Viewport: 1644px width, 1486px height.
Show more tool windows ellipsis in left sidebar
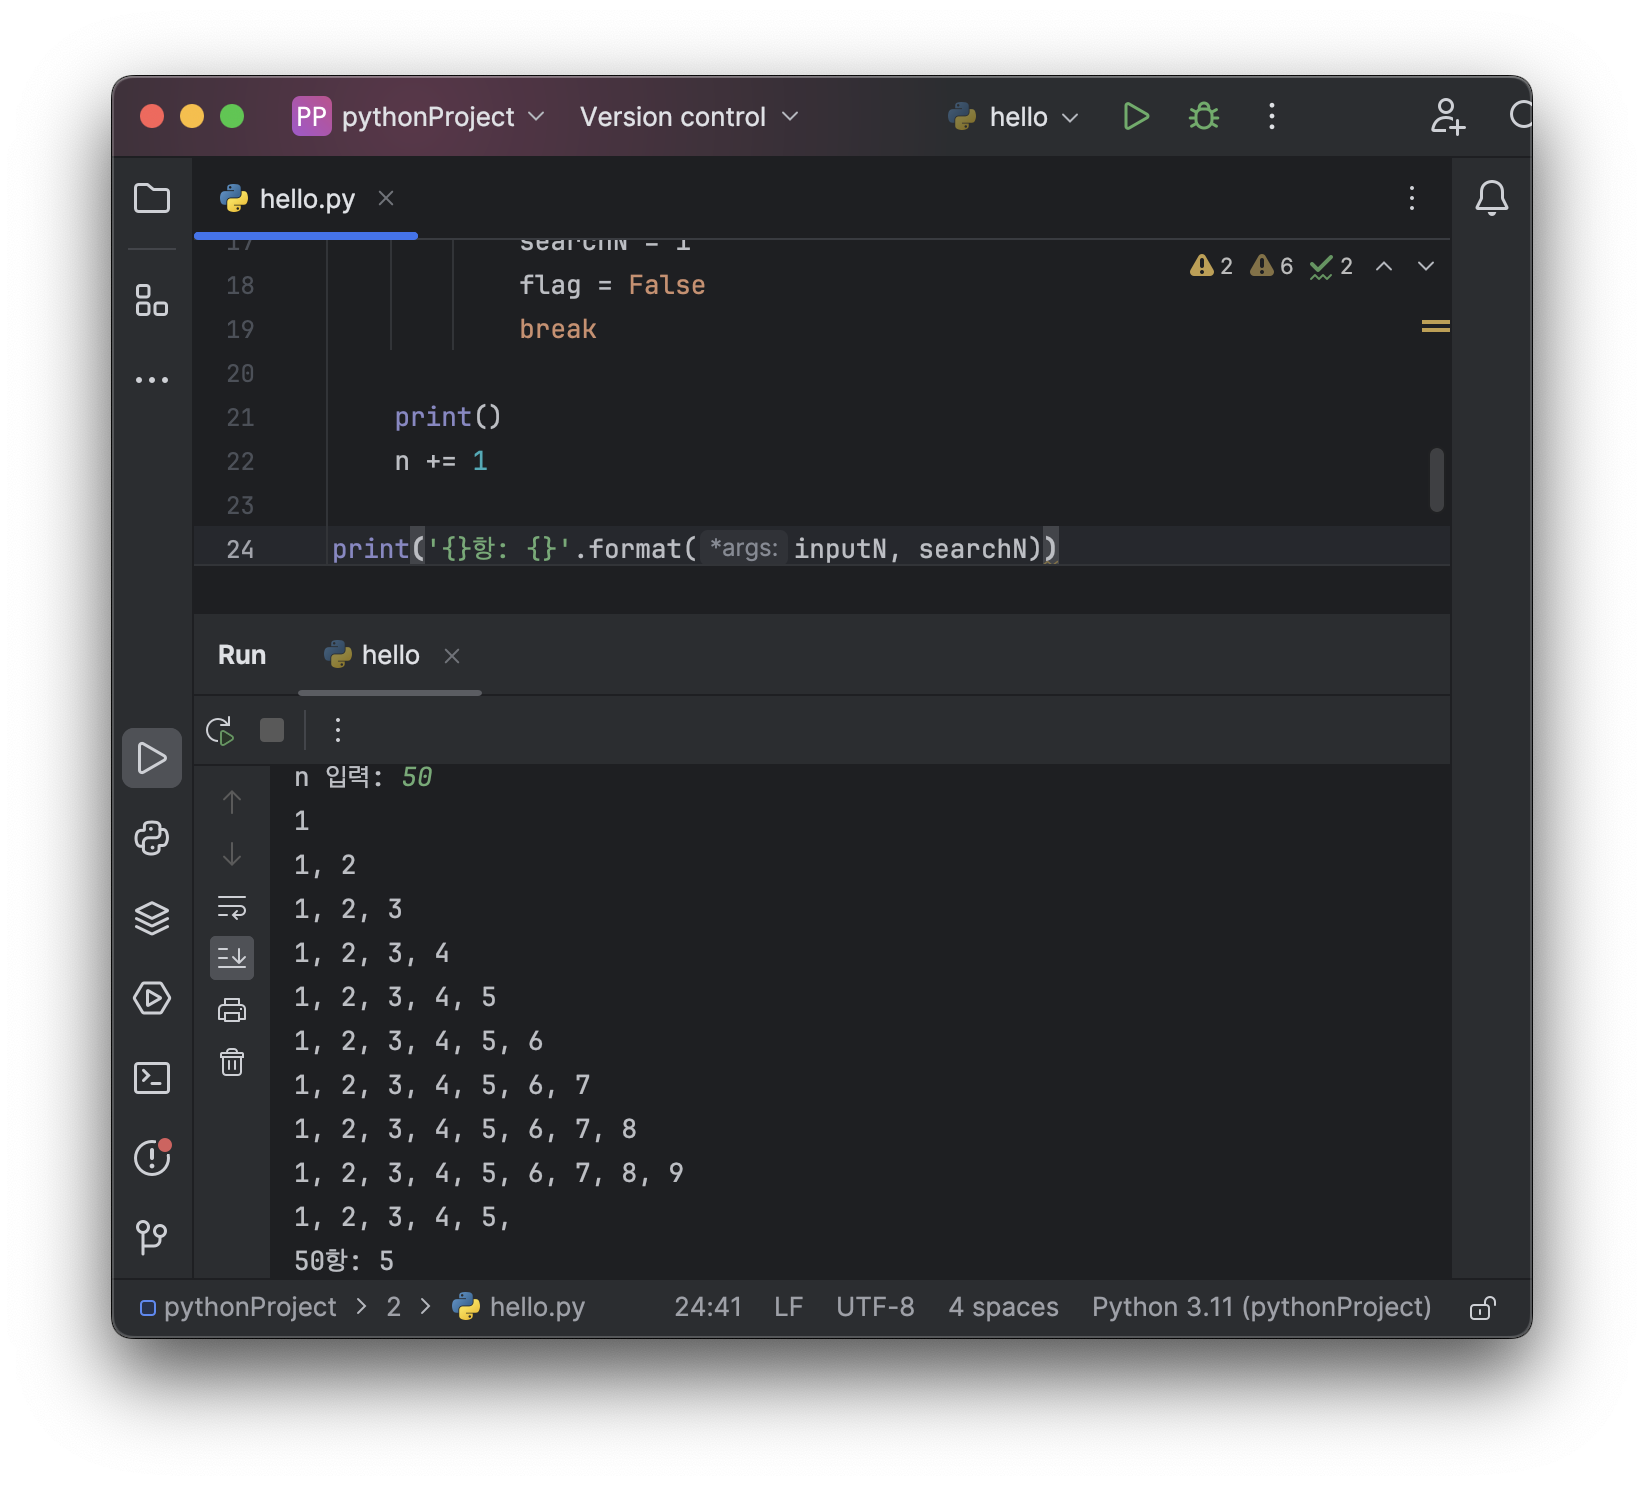152,380
